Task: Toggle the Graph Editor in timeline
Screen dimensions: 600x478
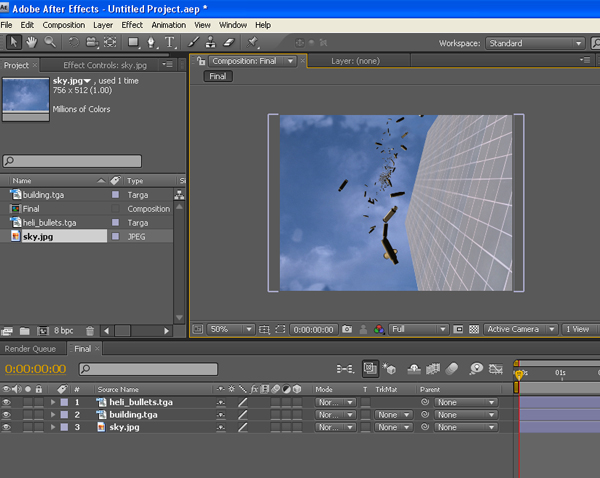Action: pos(496,369)
